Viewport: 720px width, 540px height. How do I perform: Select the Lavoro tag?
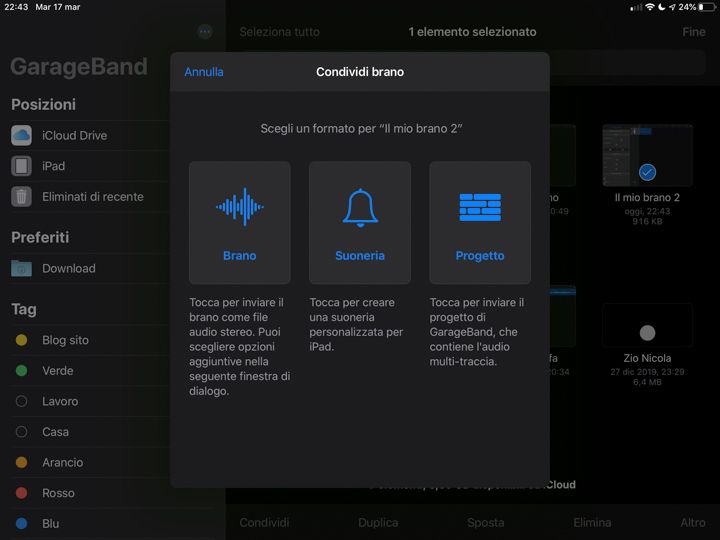click(x=90, y=401)
